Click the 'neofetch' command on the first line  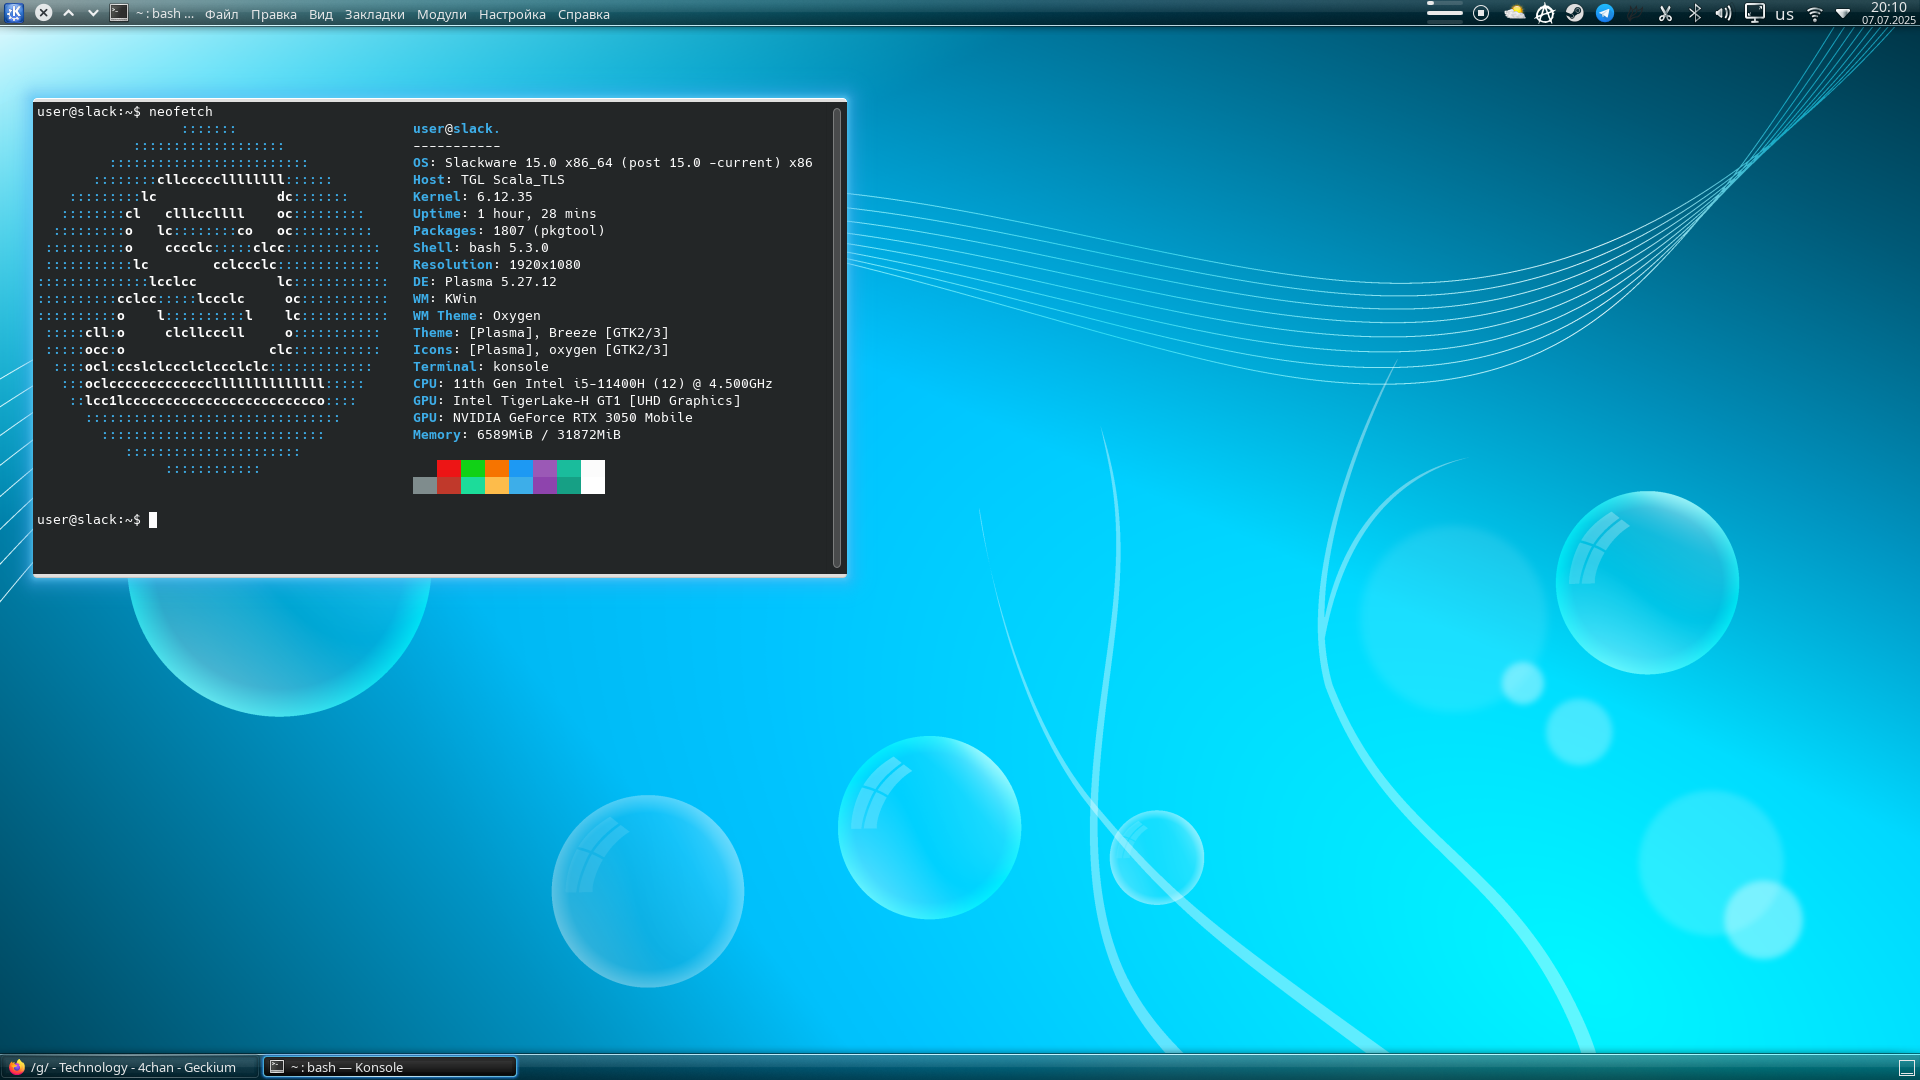(181, 112)
